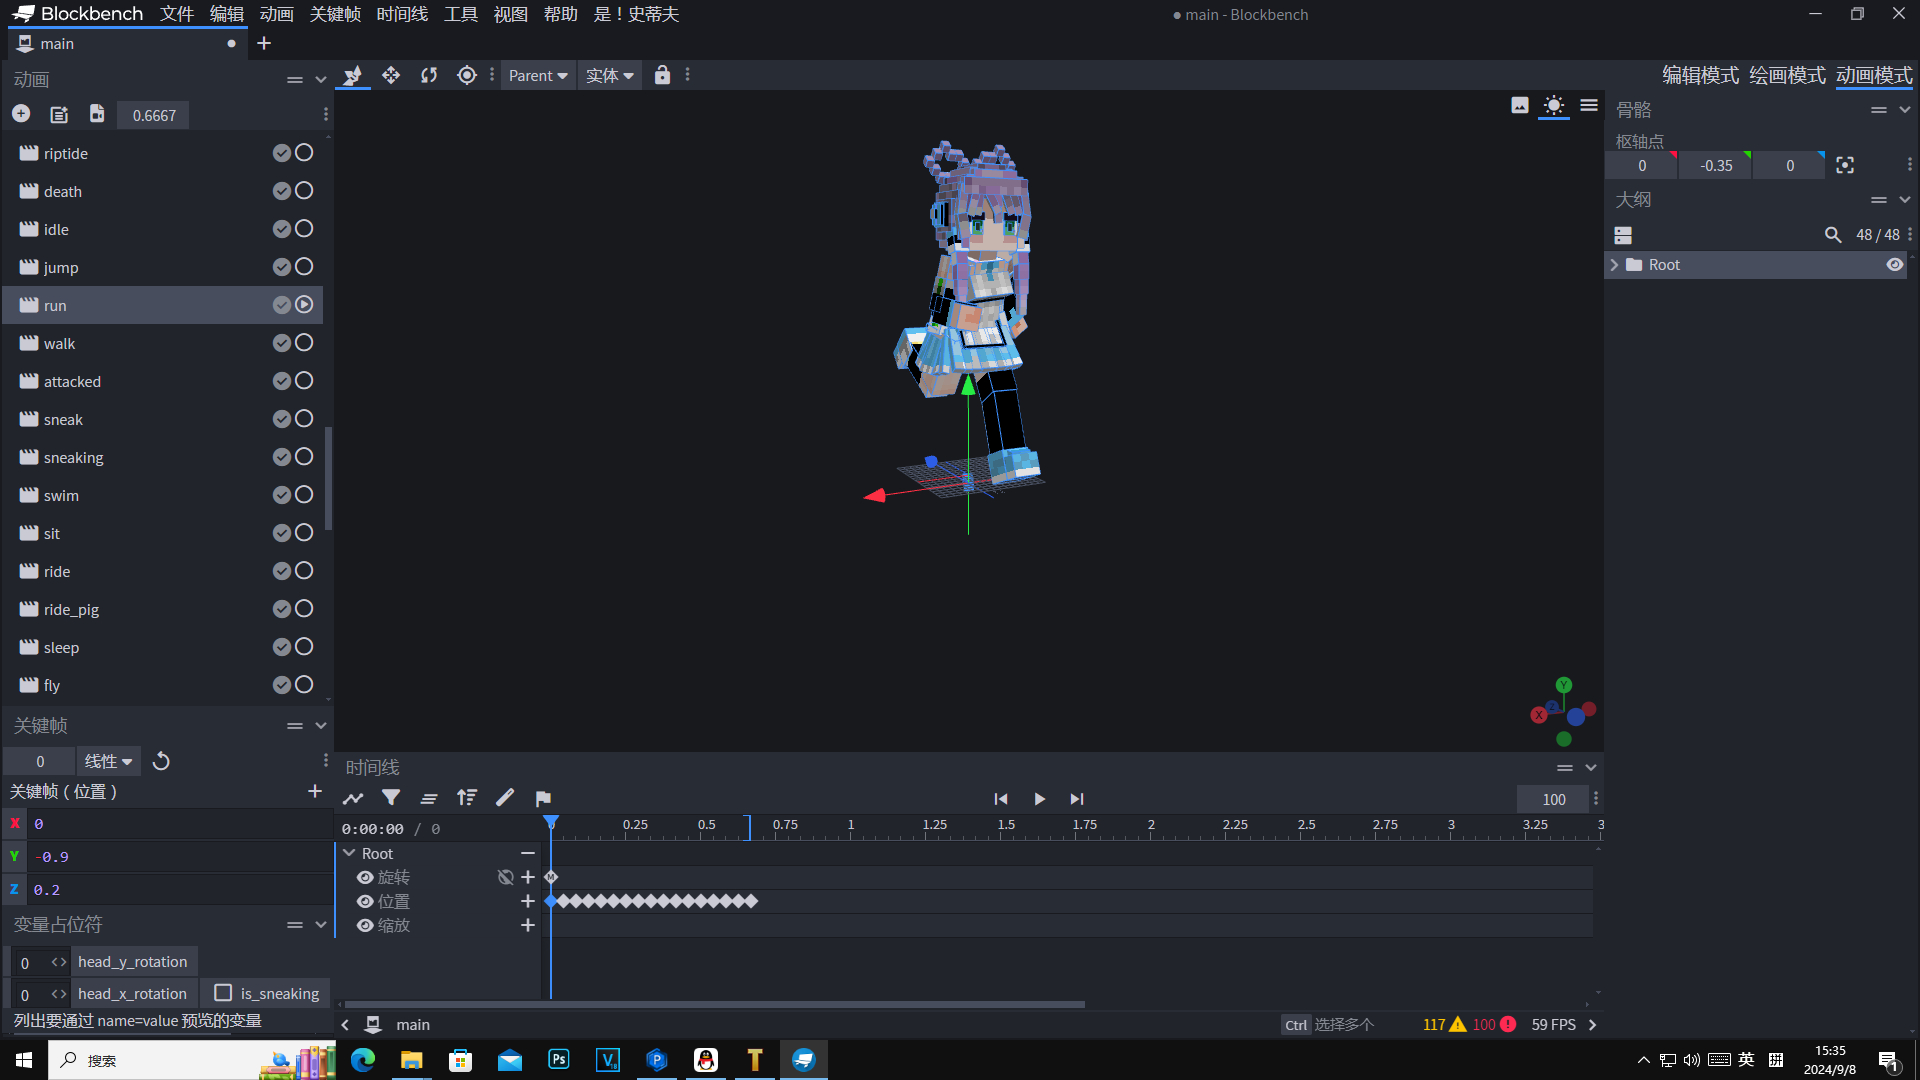Switch to 绘画模式

[x=1787, y=75]
